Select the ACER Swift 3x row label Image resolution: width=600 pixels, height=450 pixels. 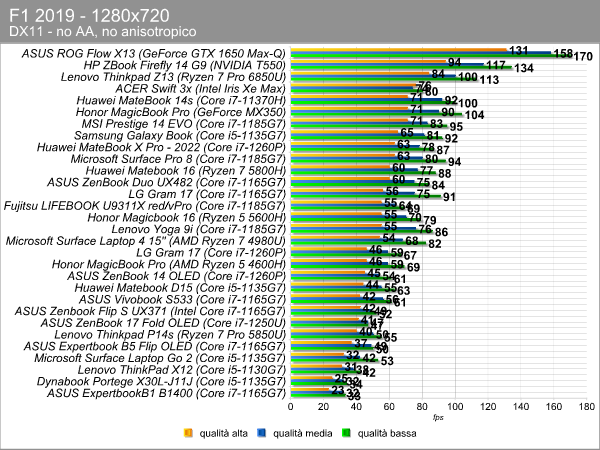click(x=201, y=89)
